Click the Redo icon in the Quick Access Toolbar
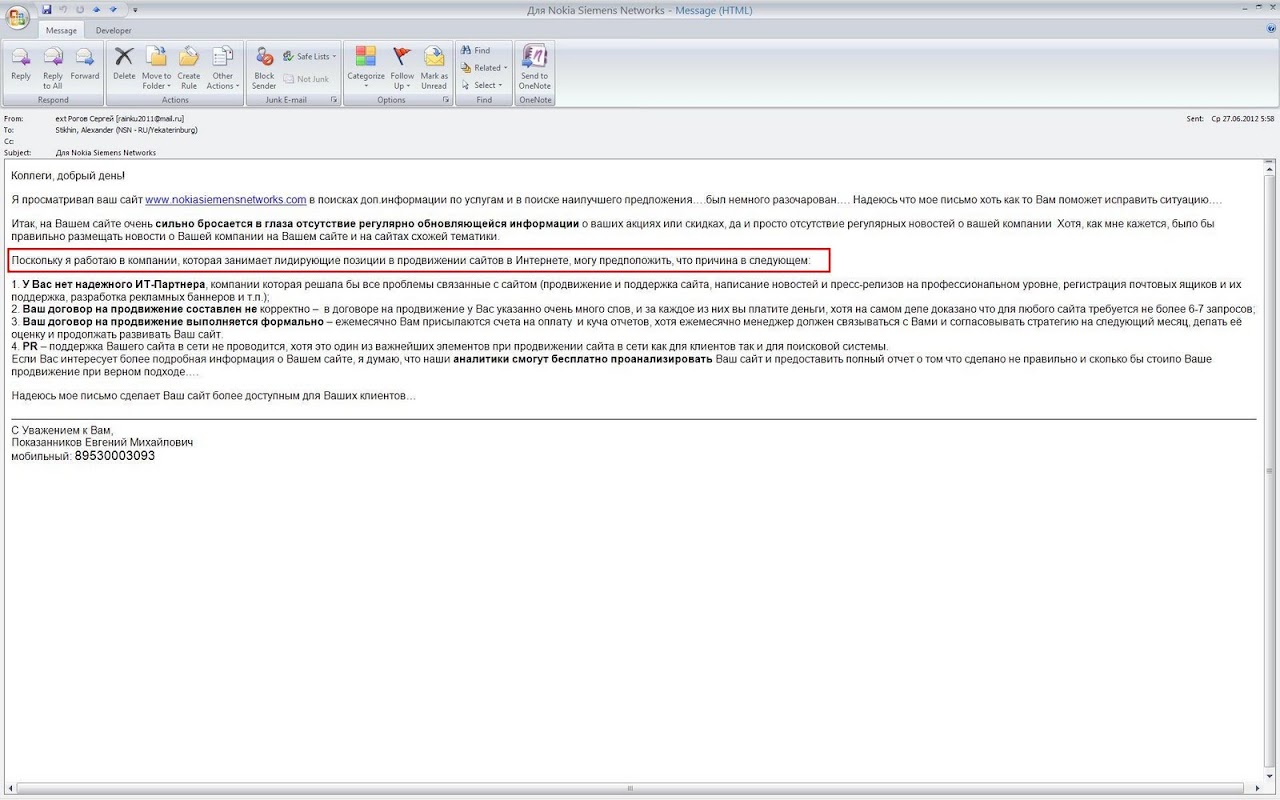The image size is (1280, 800). point(80,10)
